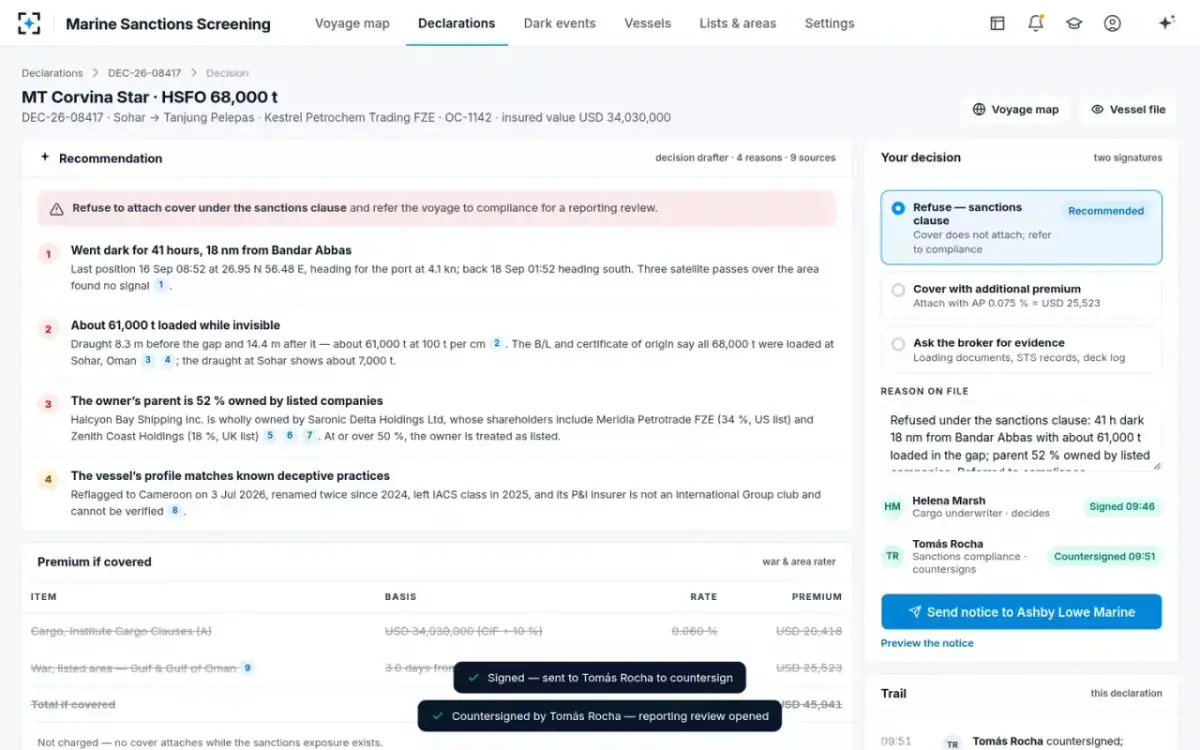The width and height of the screenshot is (1200, 750).
Task: Click the app logo icon
Action: pyautogui.click(x=29, y=23)
